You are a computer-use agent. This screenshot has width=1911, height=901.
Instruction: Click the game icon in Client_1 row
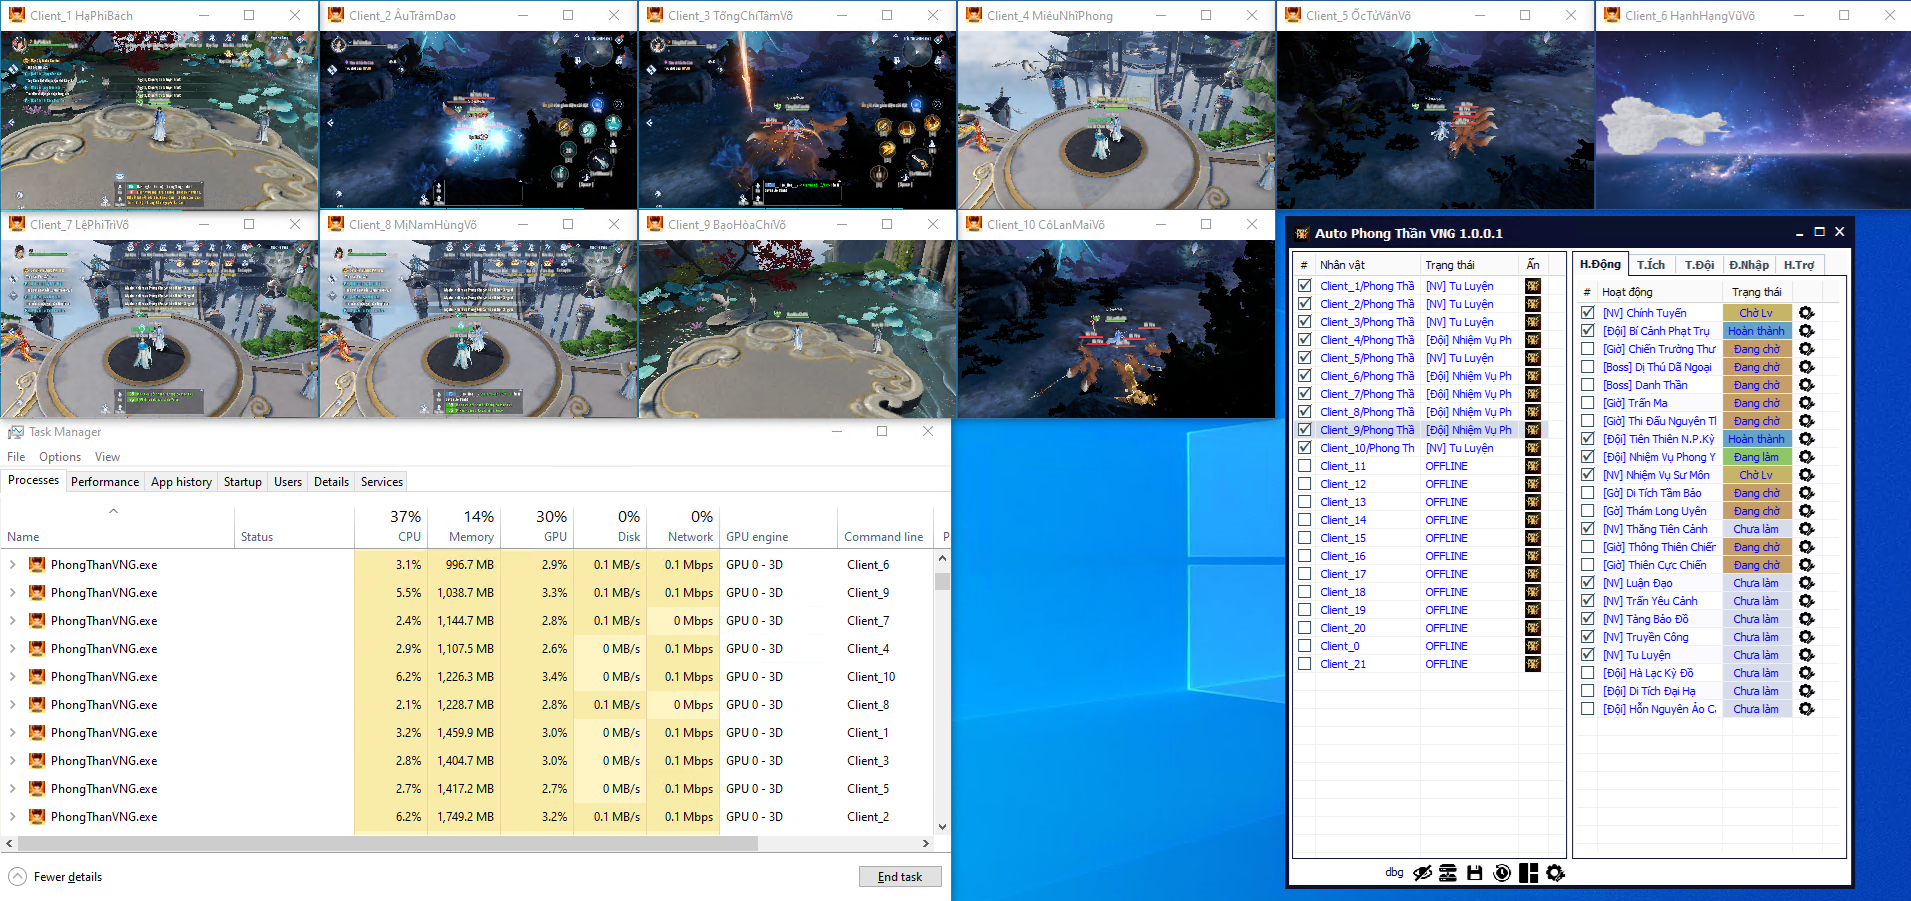[1533, 286]
